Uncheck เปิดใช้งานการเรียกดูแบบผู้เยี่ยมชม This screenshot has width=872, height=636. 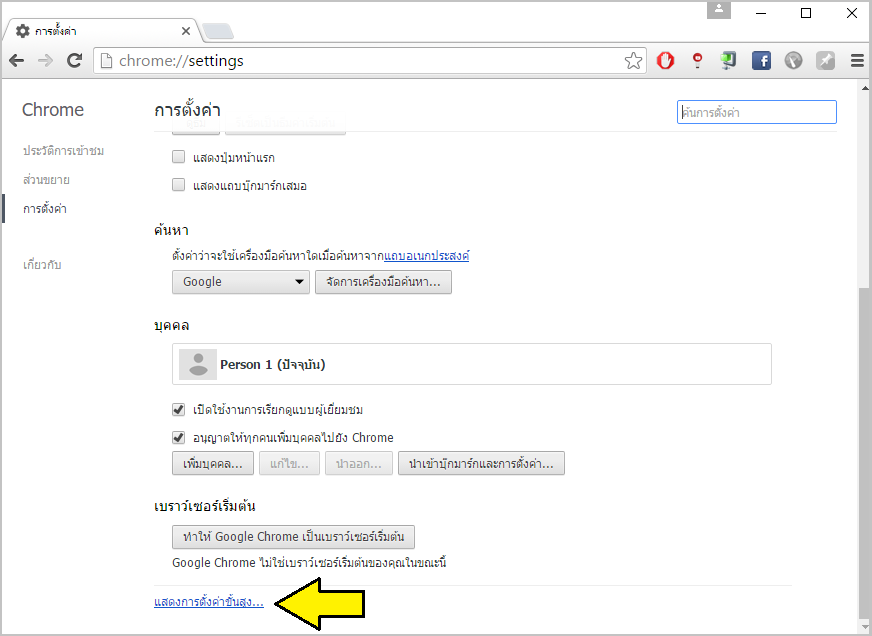179,410
